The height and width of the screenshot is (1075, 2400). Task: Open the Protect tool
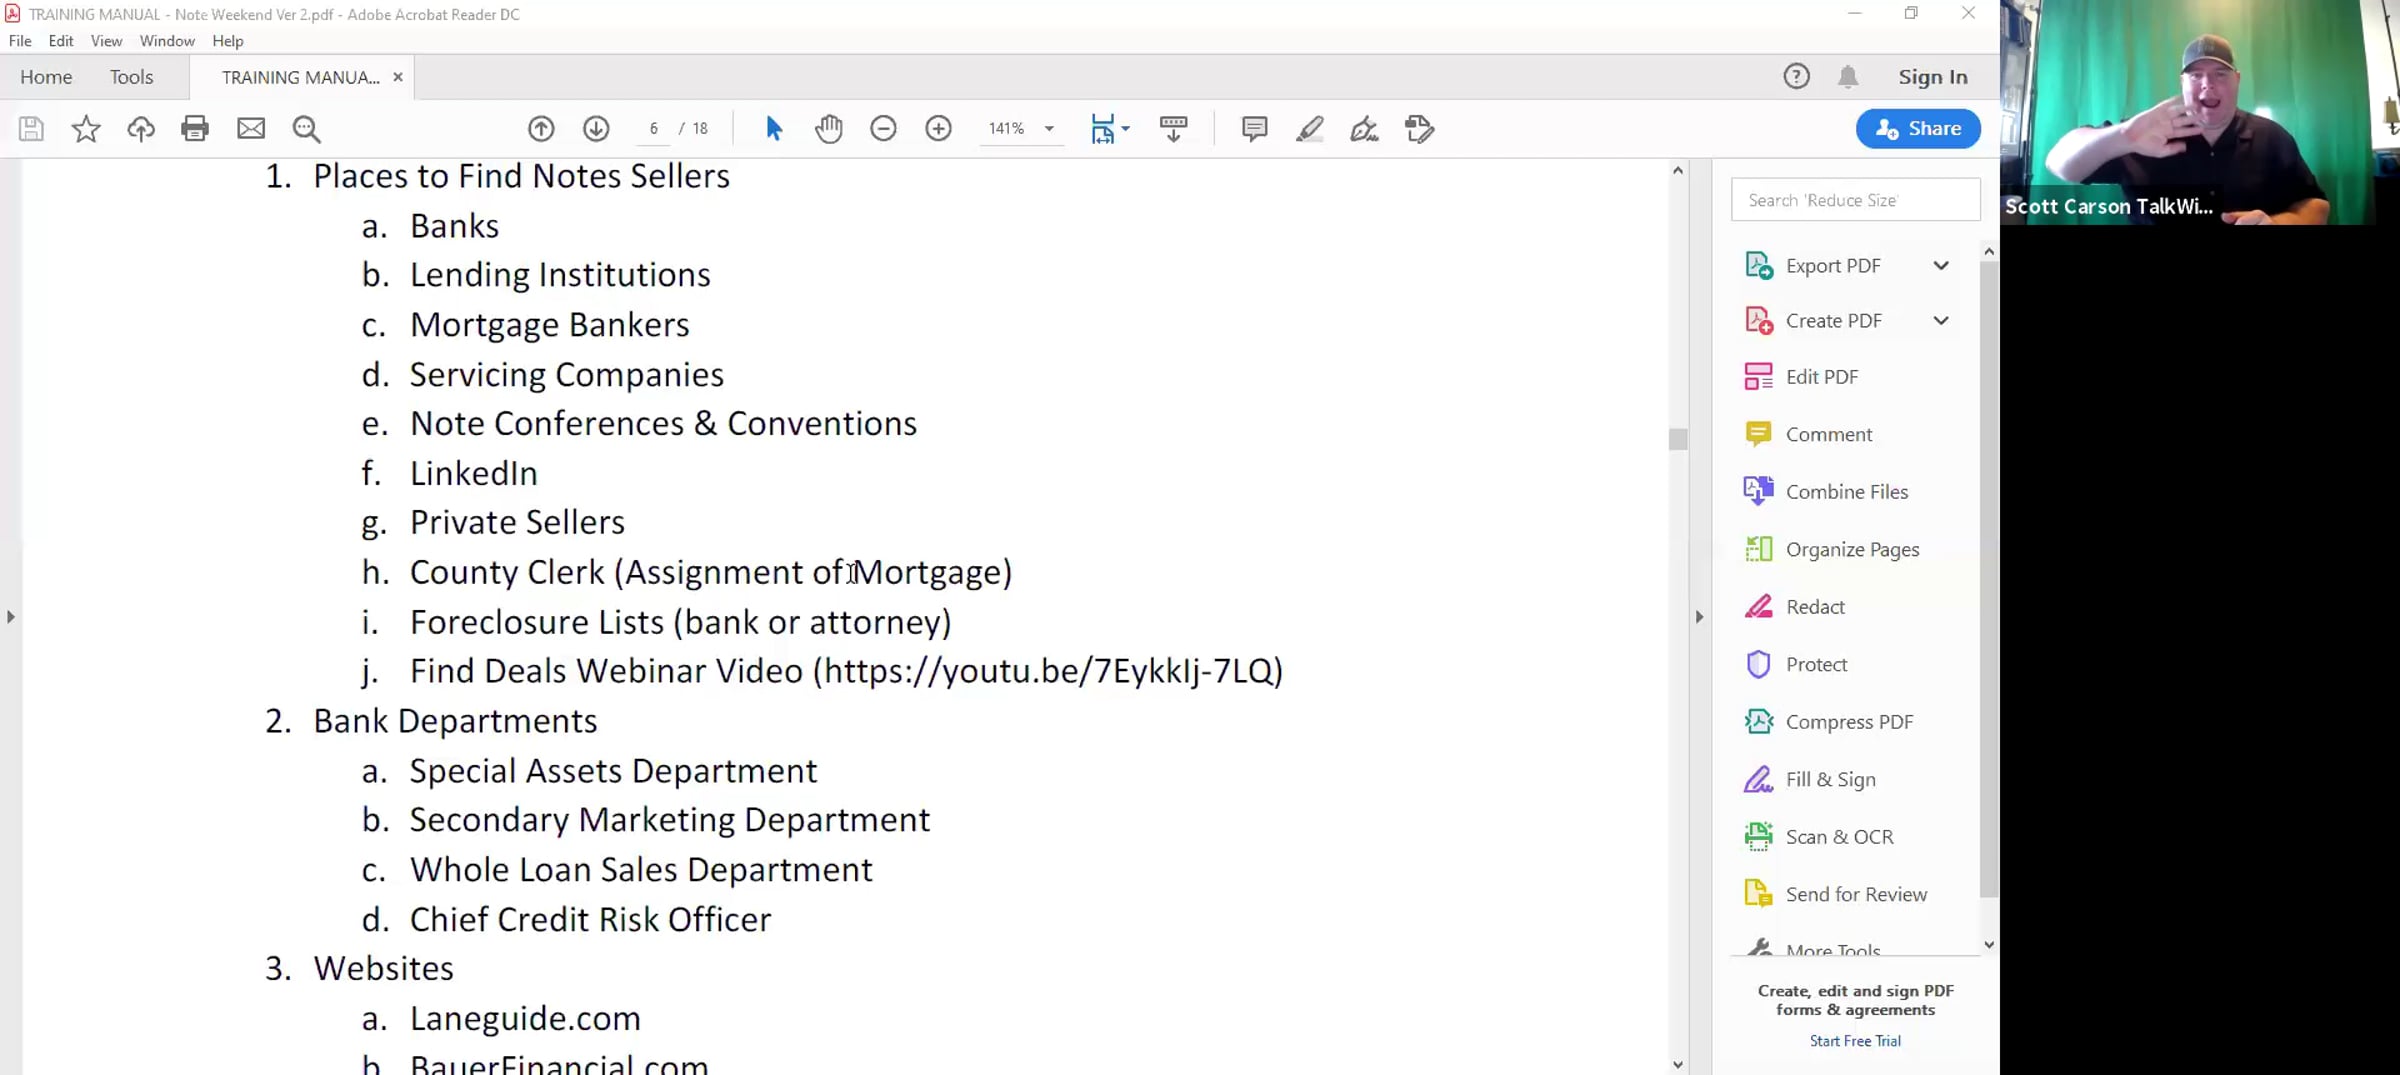pos(1816,664)
